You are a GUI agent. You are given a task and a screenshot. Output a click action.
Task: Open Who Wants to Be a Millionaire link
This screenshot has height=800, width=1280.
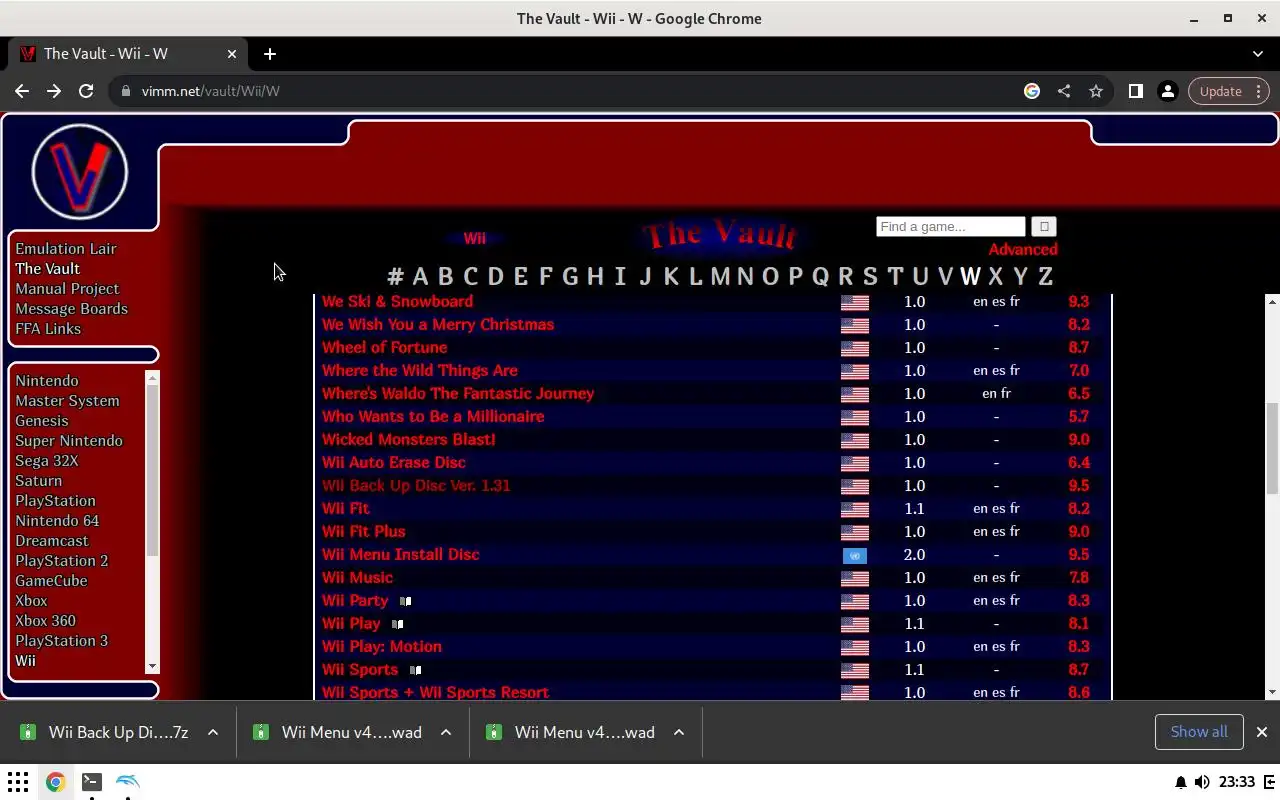point(433,417)
